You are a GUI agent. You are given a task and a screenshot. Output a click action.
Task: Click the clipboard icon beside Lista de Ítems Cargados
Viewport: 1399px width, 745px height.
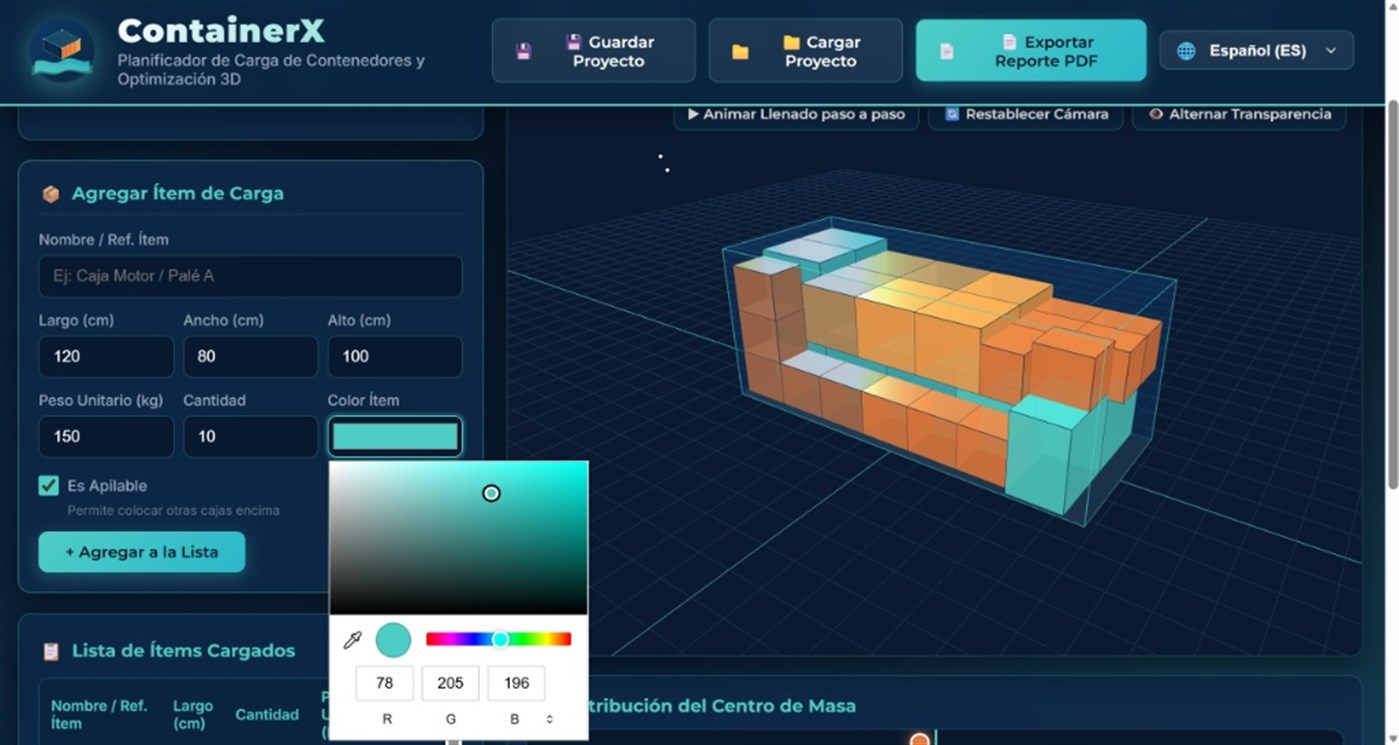[50, 651]
